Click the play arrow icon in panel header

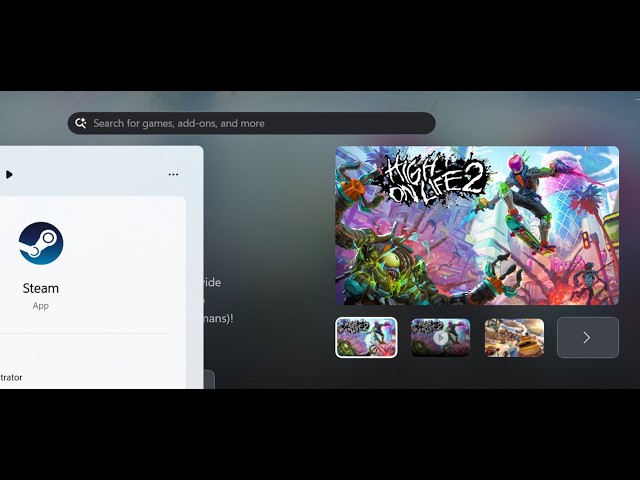9,175
